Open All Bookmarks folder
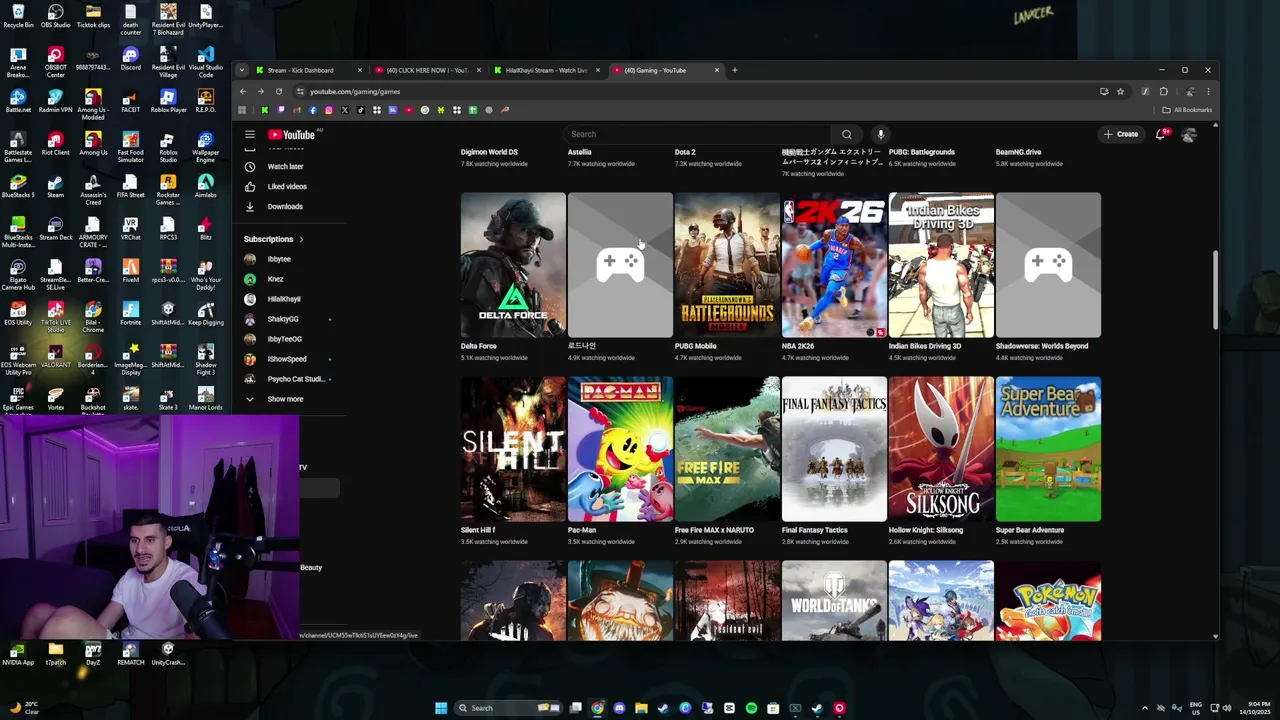The width and height of the screenshot is (1280, 720). [x=1187, y=110]
